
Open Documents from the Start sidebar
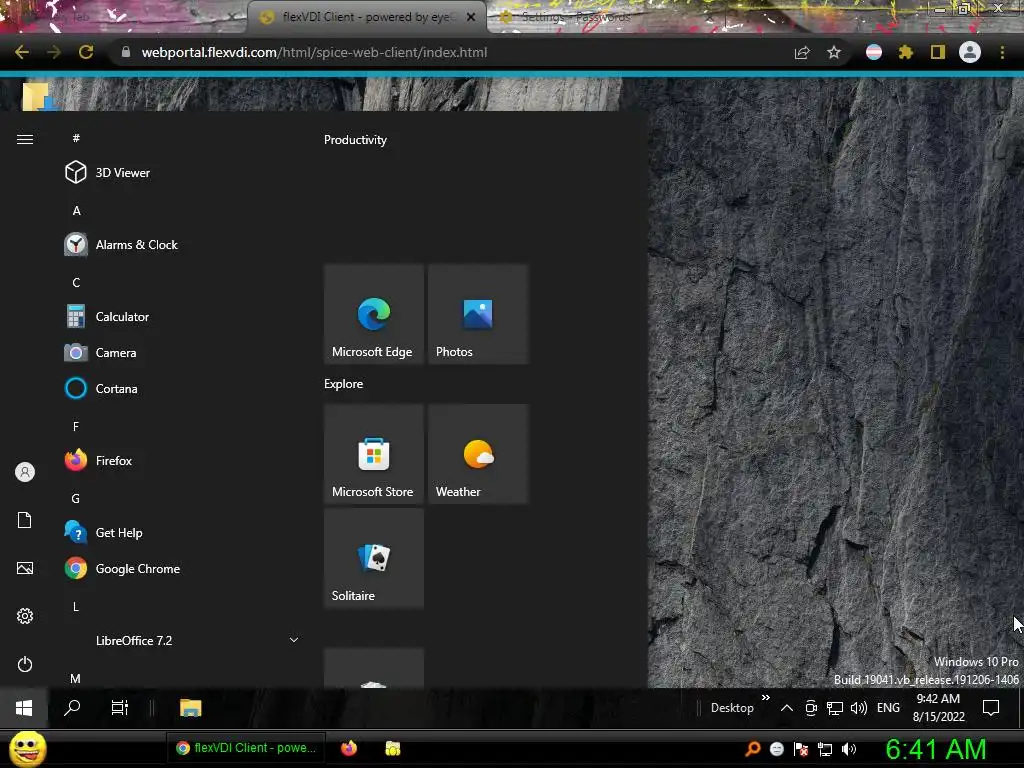coord(25,520)
